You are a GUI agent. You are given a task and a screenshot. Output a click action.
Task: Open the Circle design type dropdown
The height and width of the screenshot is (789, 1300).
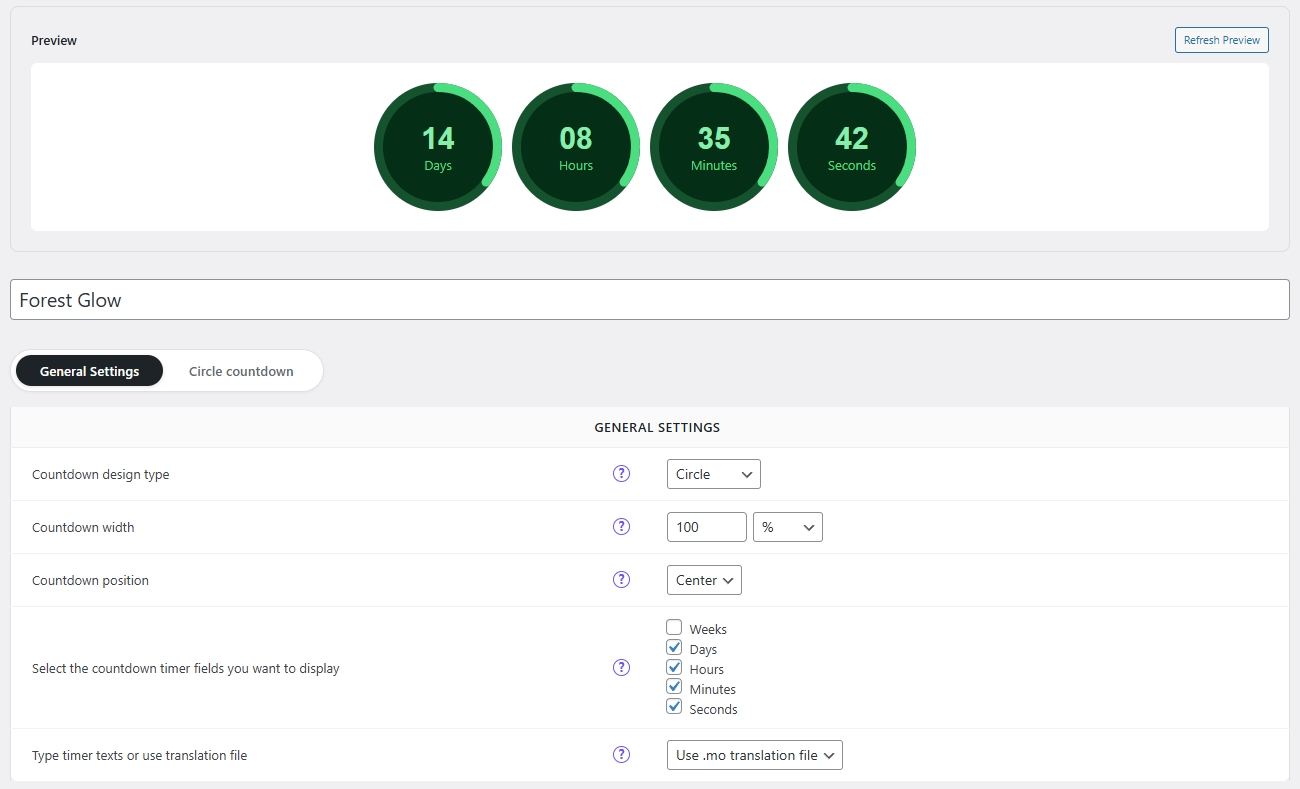click(x=713, y=474)
